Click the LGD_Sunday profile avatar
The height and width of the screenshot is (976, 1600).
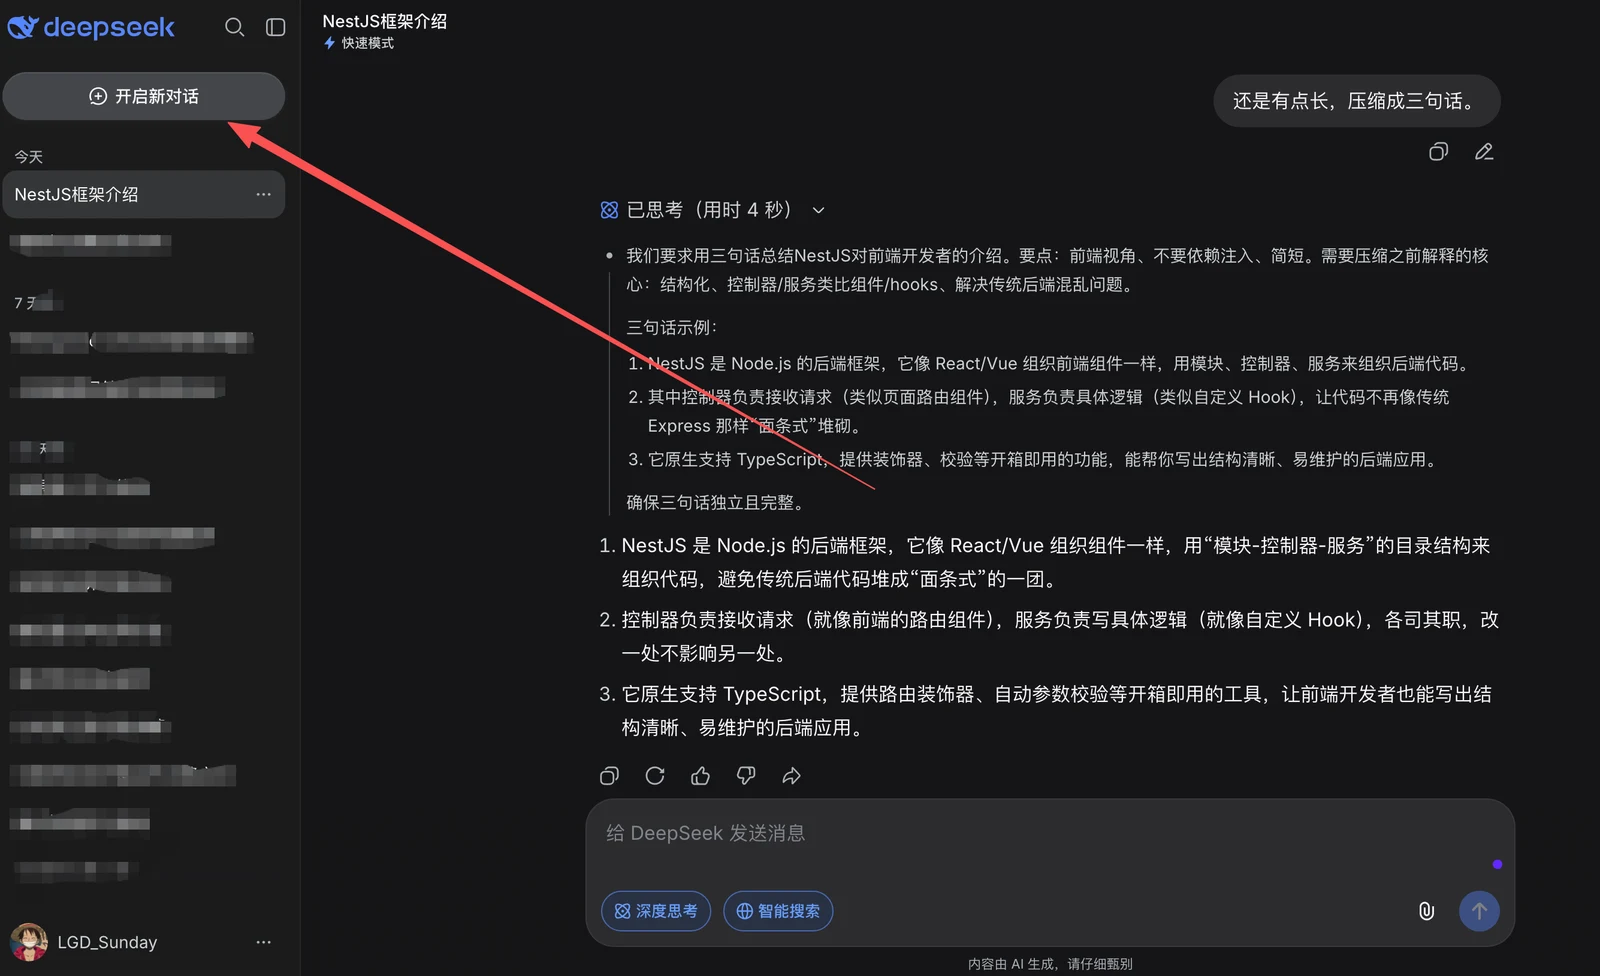(x=29, y=942)
